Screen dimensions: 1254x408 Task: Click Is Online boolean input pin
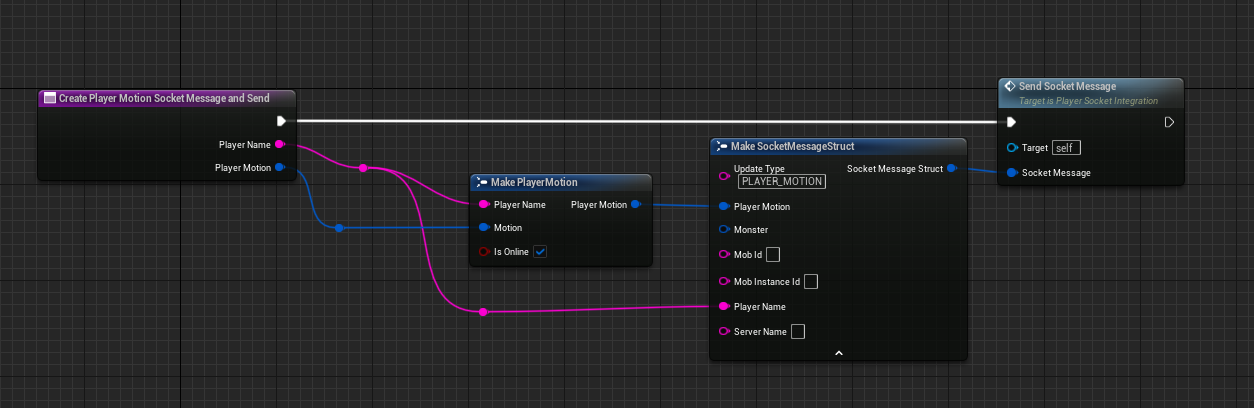coord(484,252)
